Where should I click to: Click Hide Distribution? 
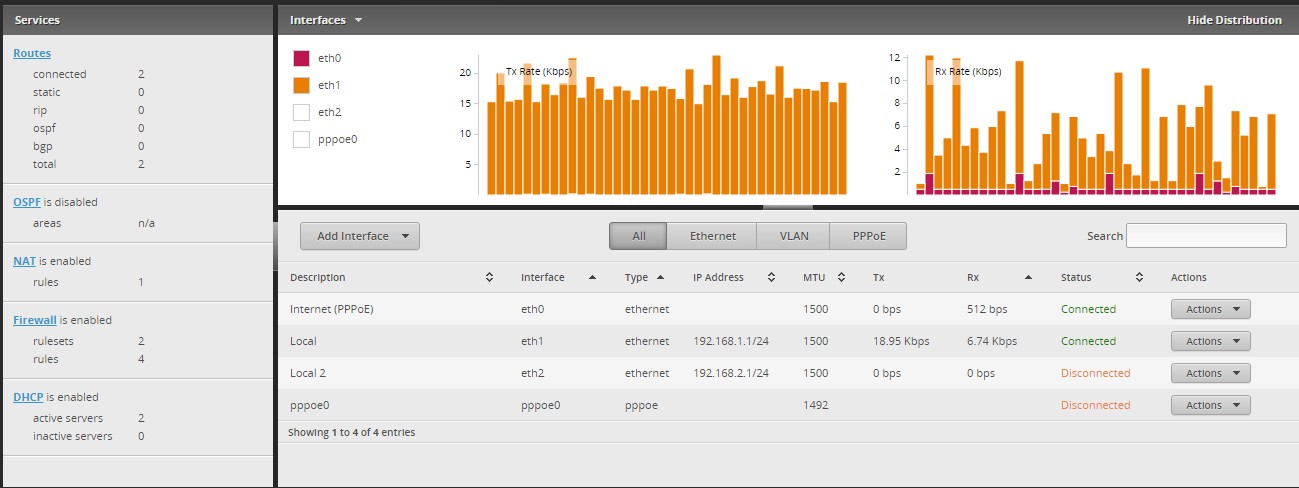tap(1234, 20)
